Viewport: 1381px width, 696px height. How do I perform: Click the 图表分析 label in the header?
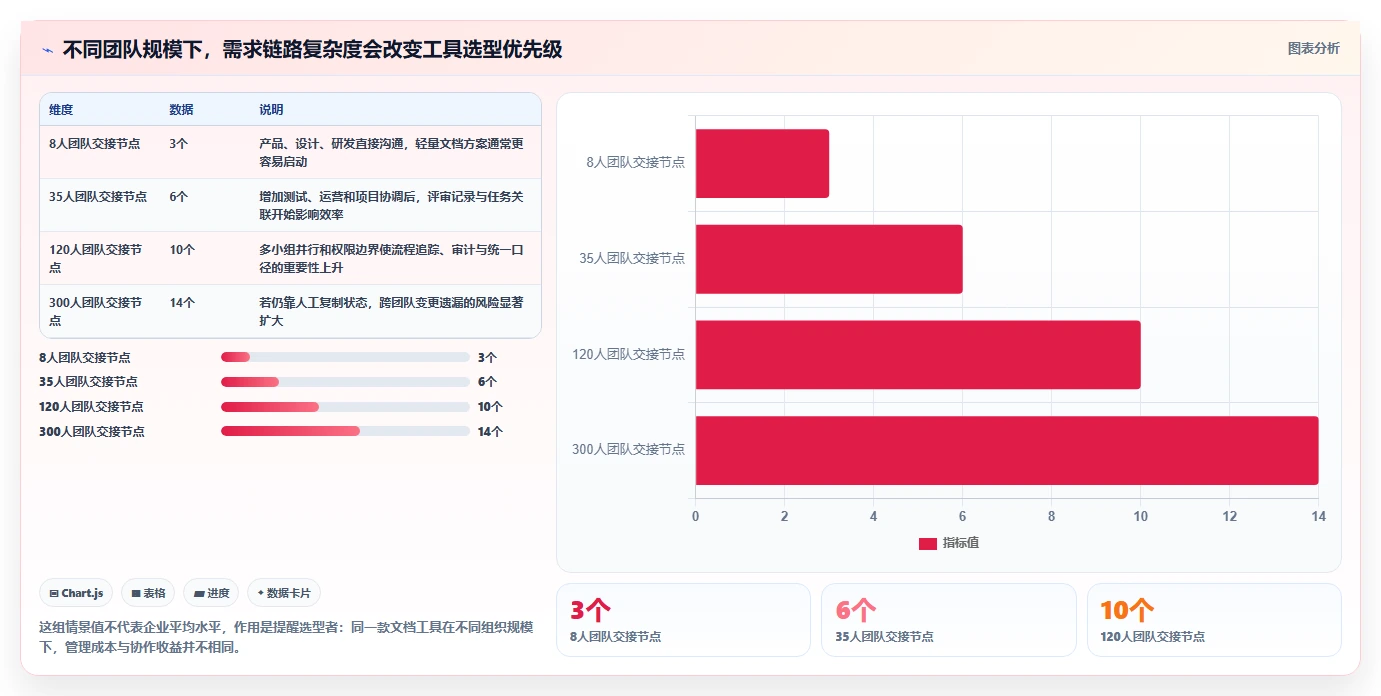pyautogui.click(x=1313, y=49)
